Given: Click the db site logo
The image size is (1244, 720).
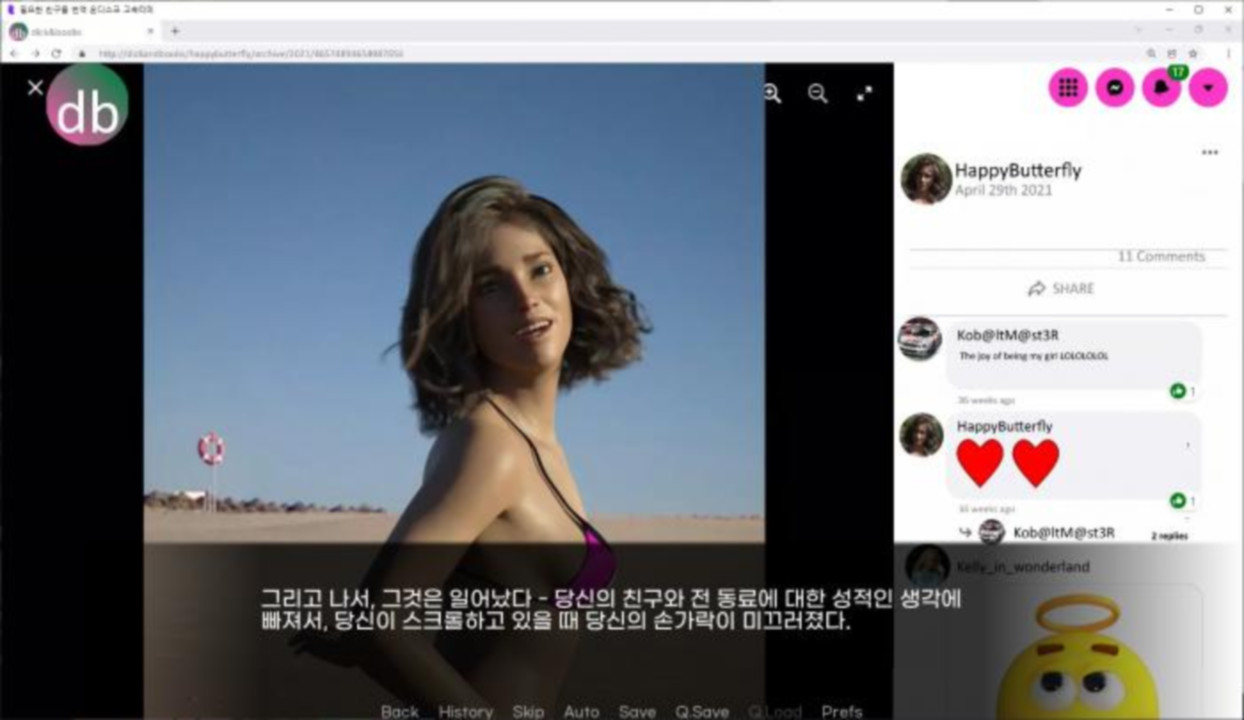Looking at the screenshot, I should [x=87, y=105].
